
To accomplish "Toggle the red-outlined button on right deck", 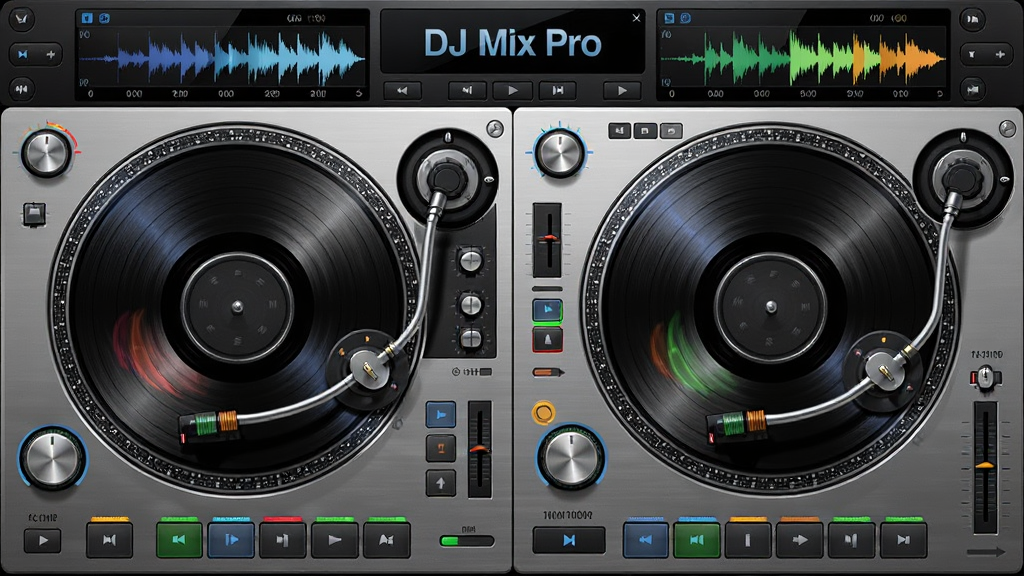I will (x=548, y=340).
